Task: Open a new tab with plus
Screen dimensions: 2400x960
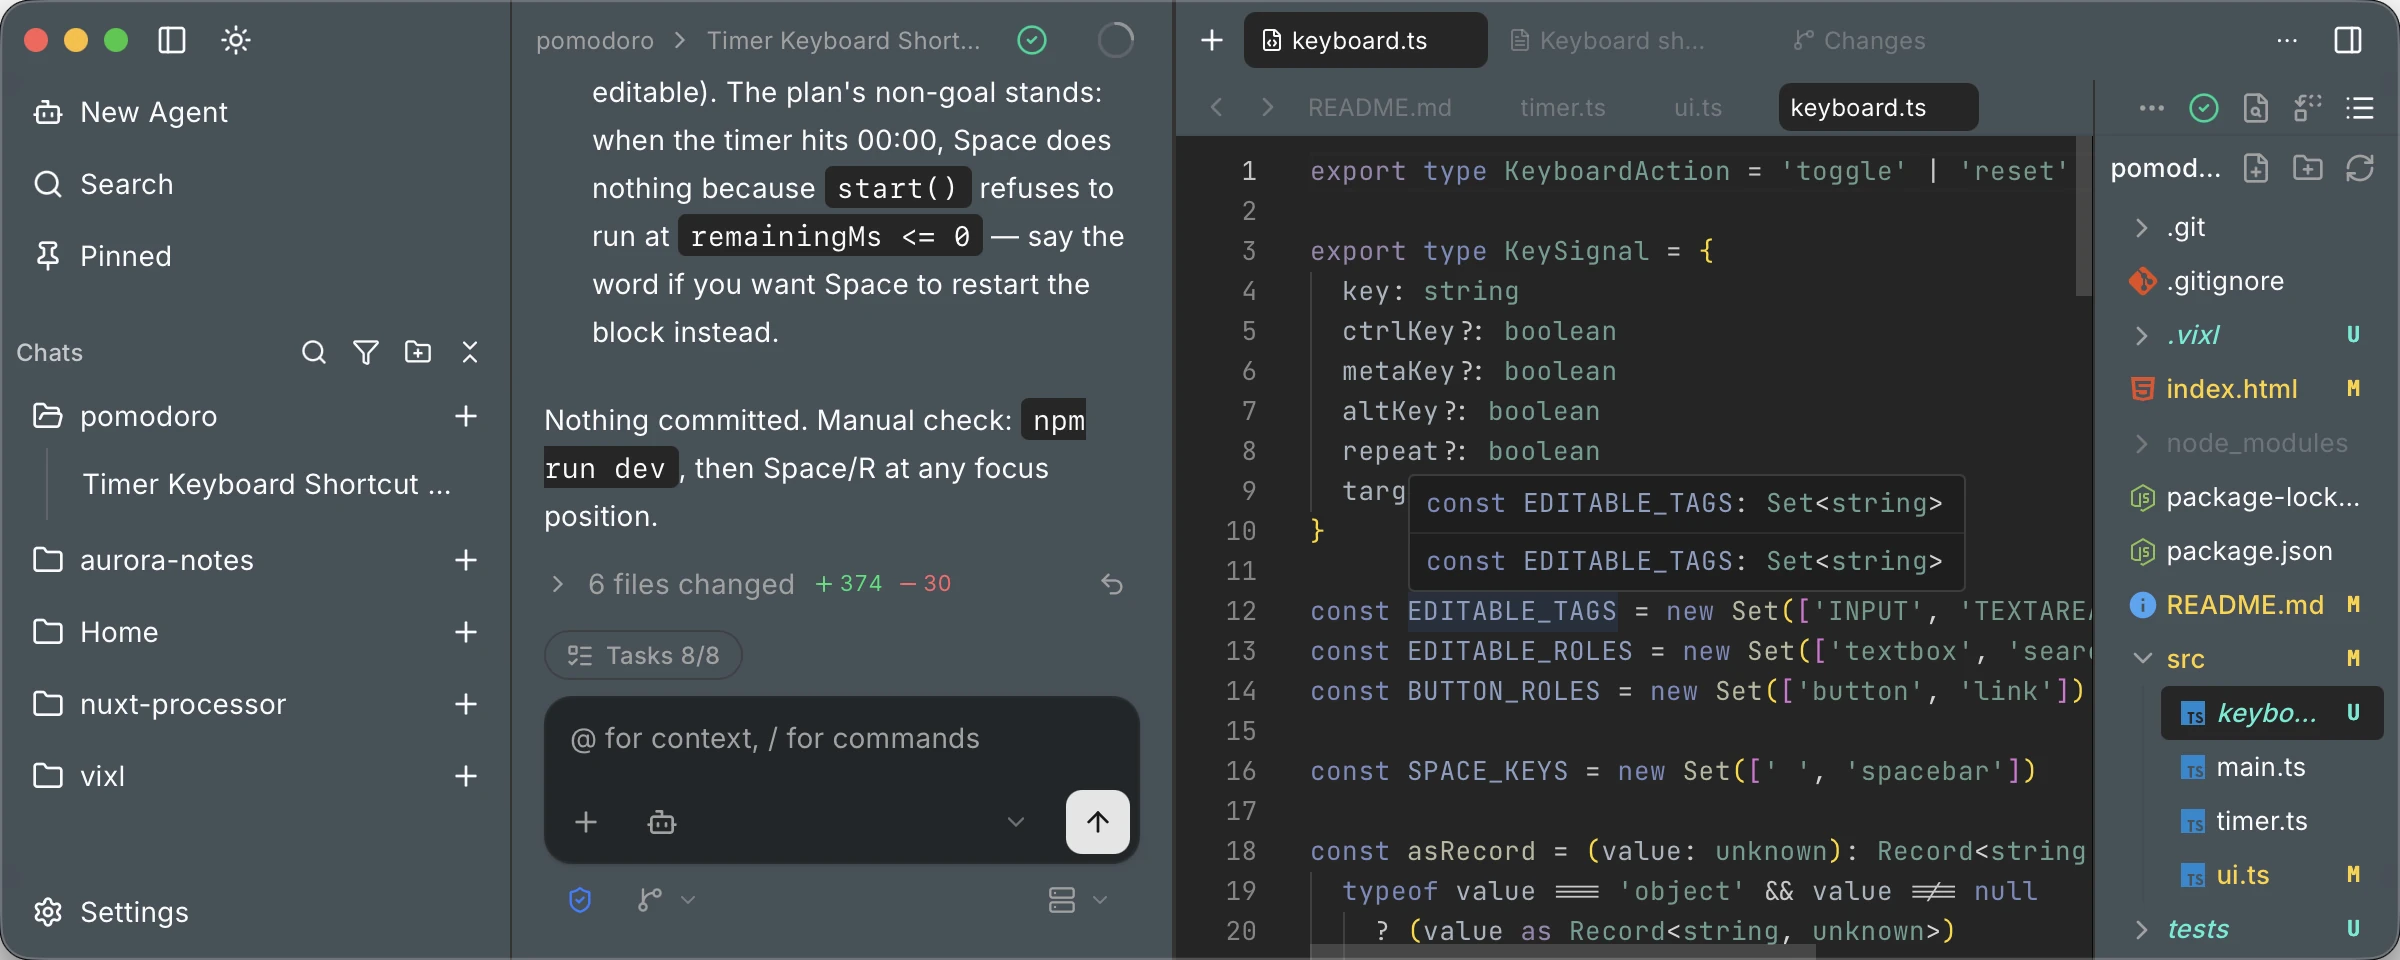Action: 1212,40
